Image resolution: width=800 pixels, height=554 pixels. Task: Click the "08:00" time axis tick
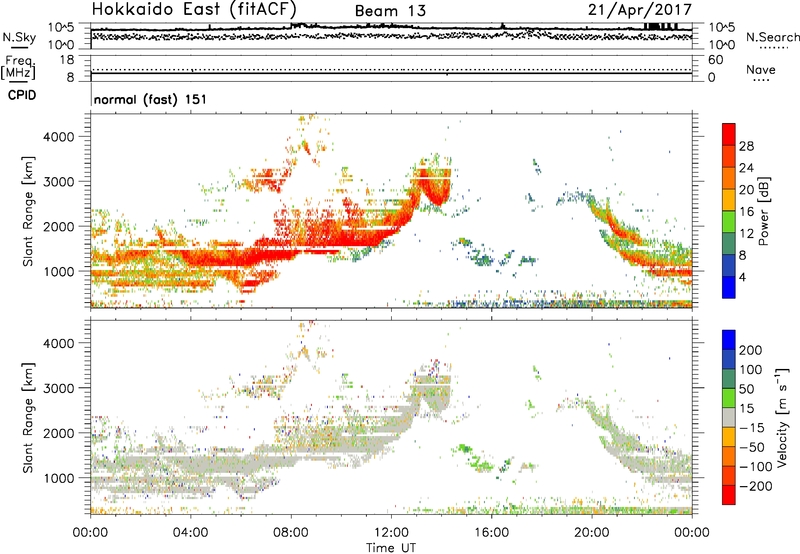[x=291, y=533]
